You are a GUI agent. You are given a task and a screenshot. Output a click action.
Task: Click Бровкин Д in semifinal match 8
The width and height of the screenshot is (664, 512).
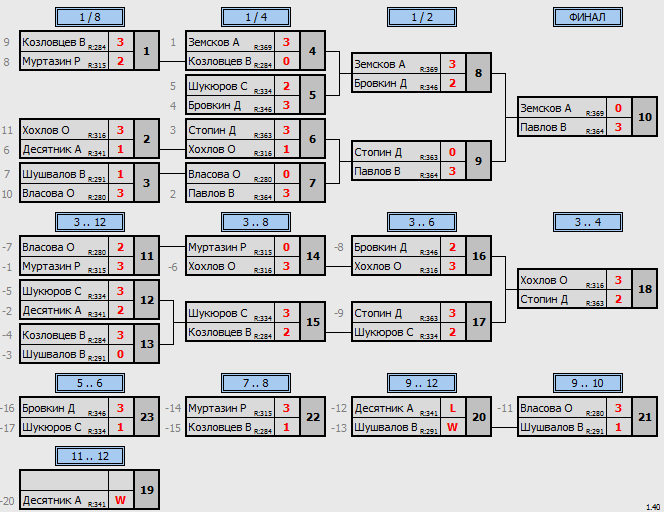[381, 83]
